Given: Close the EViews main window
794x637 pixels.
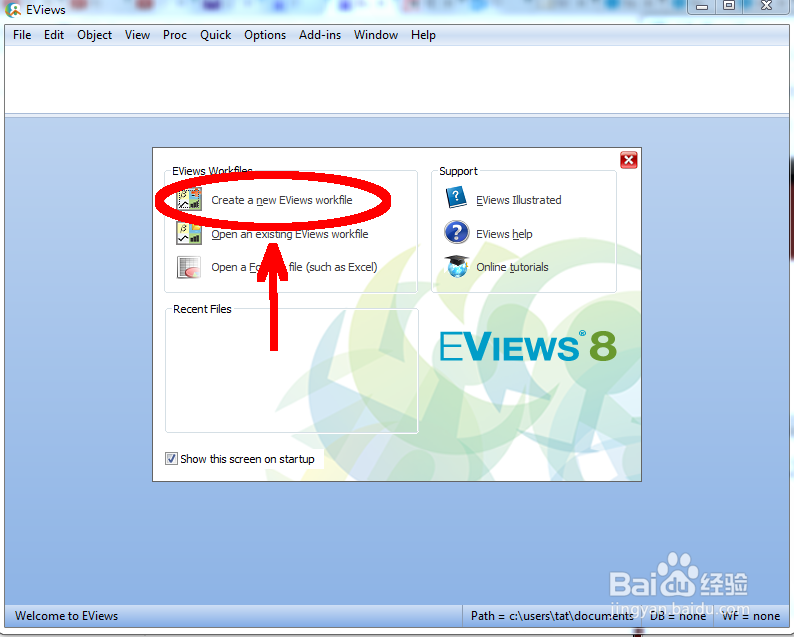Looking at the screenshot, I should pyautogui.click(x=766, y=7).
